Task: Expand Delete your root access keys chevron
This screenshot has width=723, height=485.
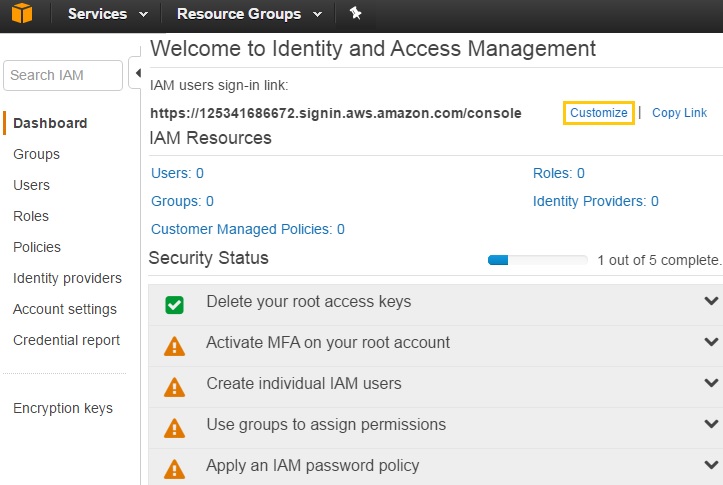Action: 711,301
